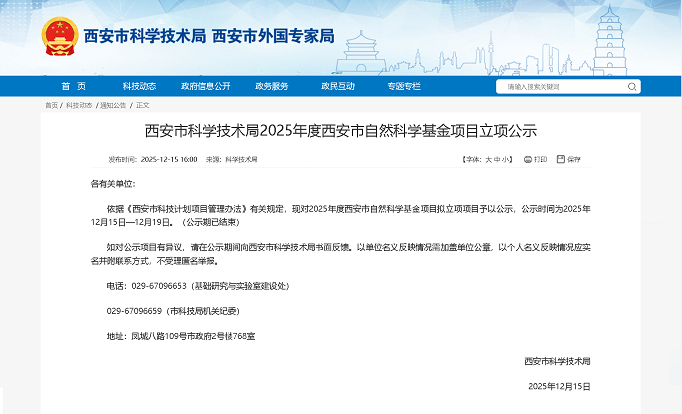This screenshot has width=682, height=414.
Task: Click 科技动态 in the breadcrumb trail
Action: [79, 105]
